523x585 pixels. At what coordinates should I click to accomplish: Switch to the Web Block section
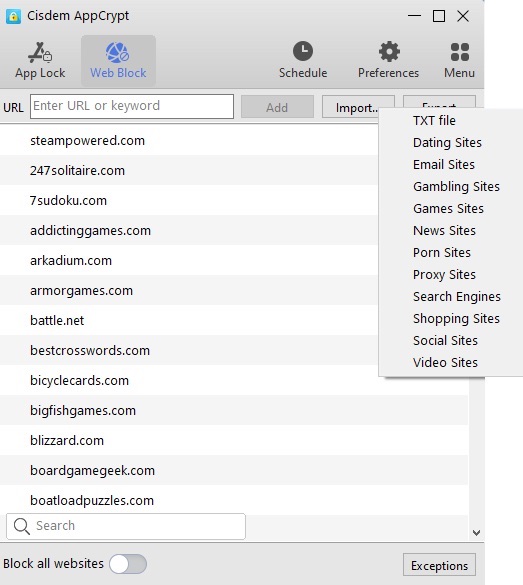(x=118, y=61)
